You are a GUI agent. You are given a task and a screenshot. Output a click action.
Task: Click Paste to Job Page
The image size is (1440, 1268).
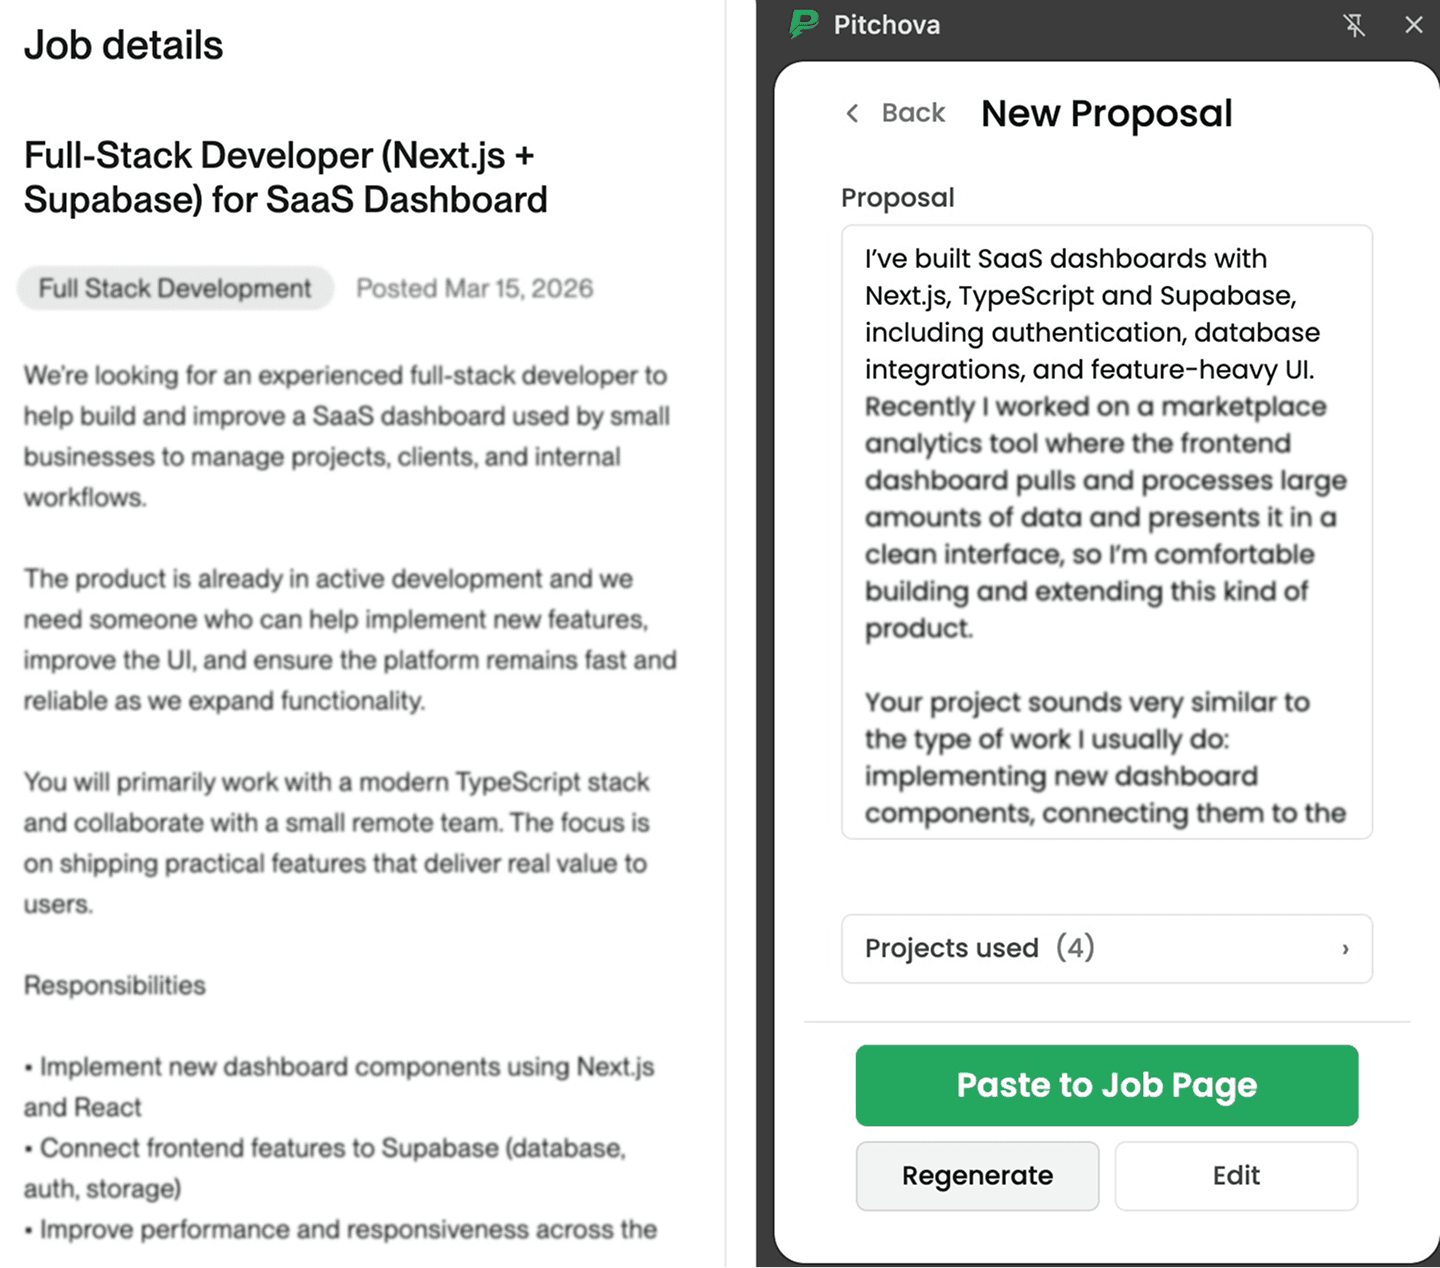point(1106,1086)
